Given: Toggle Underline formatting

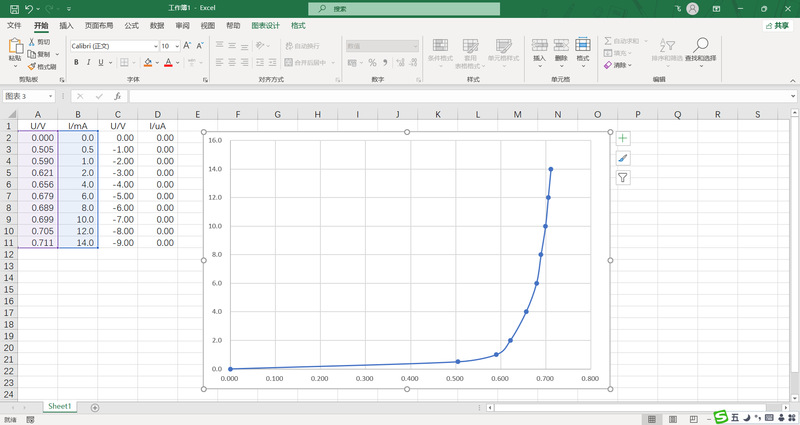Looking at the screenshot, I should (x=101, y=62).
